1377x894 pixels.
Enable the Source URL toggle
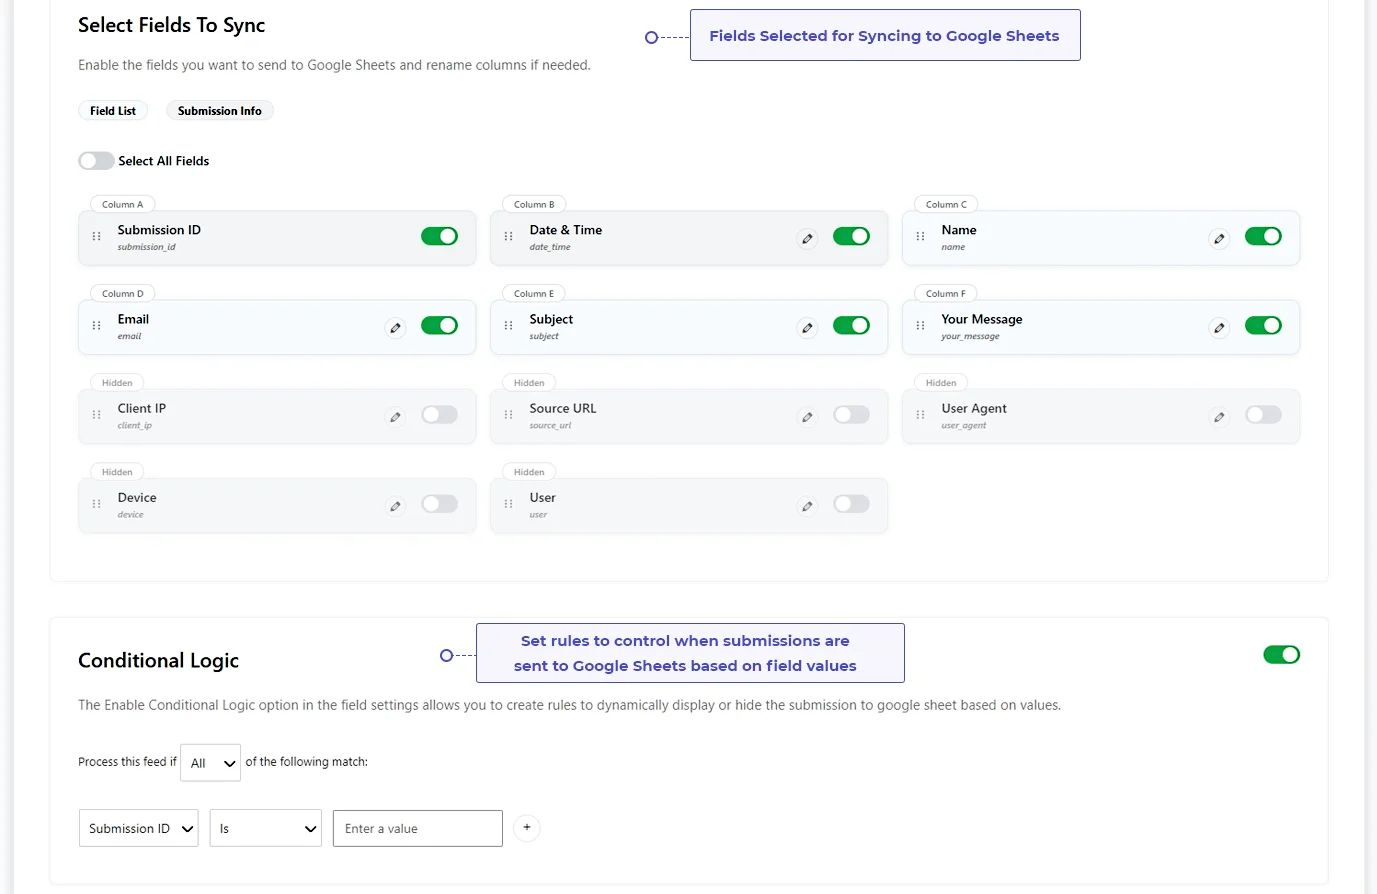click(x=851, y=414)
